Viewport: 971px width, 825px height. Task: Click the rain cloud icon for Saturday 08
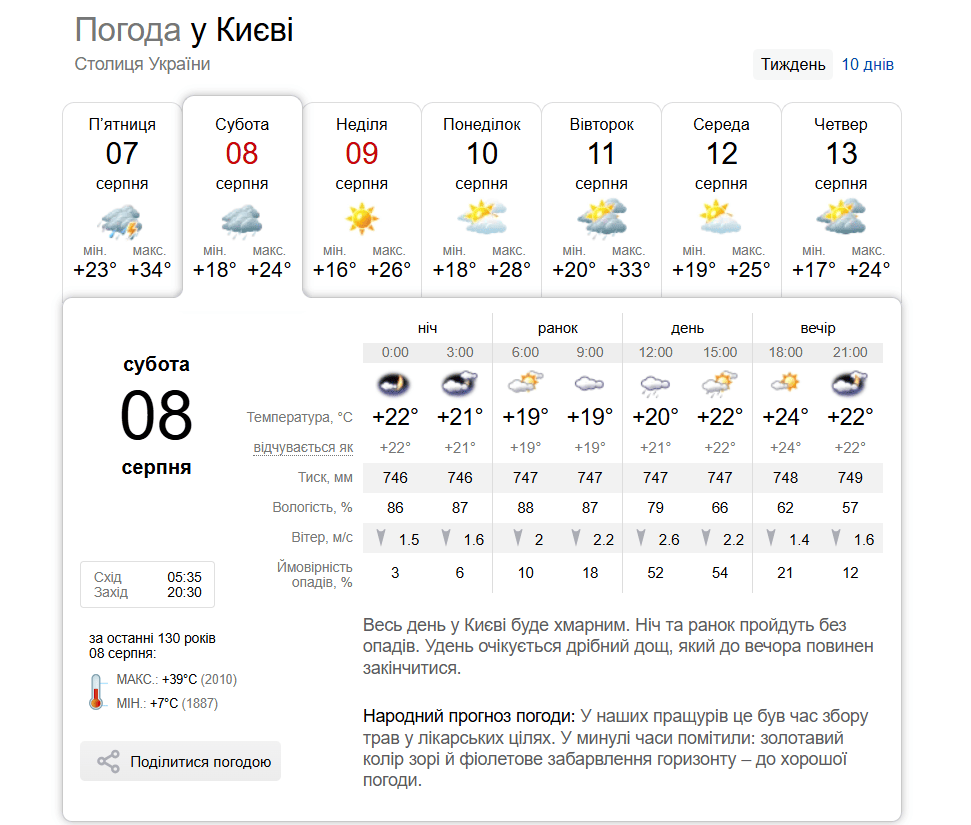pos(242,222)
